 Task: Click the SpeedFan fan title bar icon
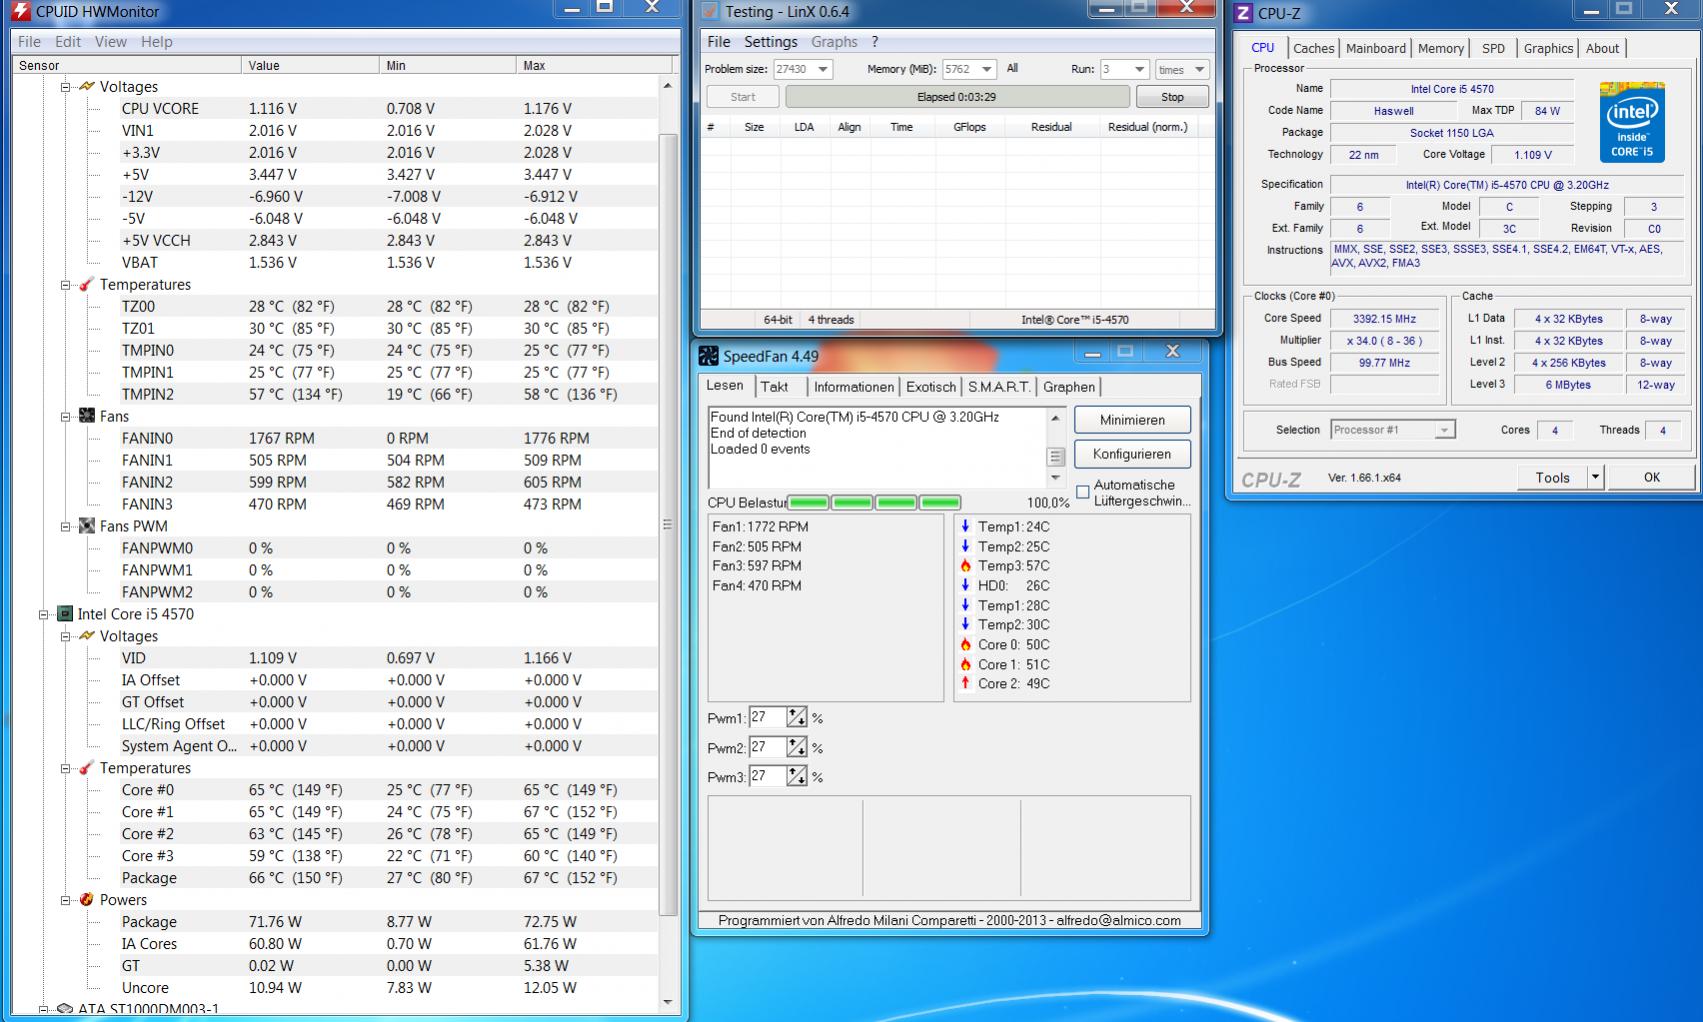708,356
